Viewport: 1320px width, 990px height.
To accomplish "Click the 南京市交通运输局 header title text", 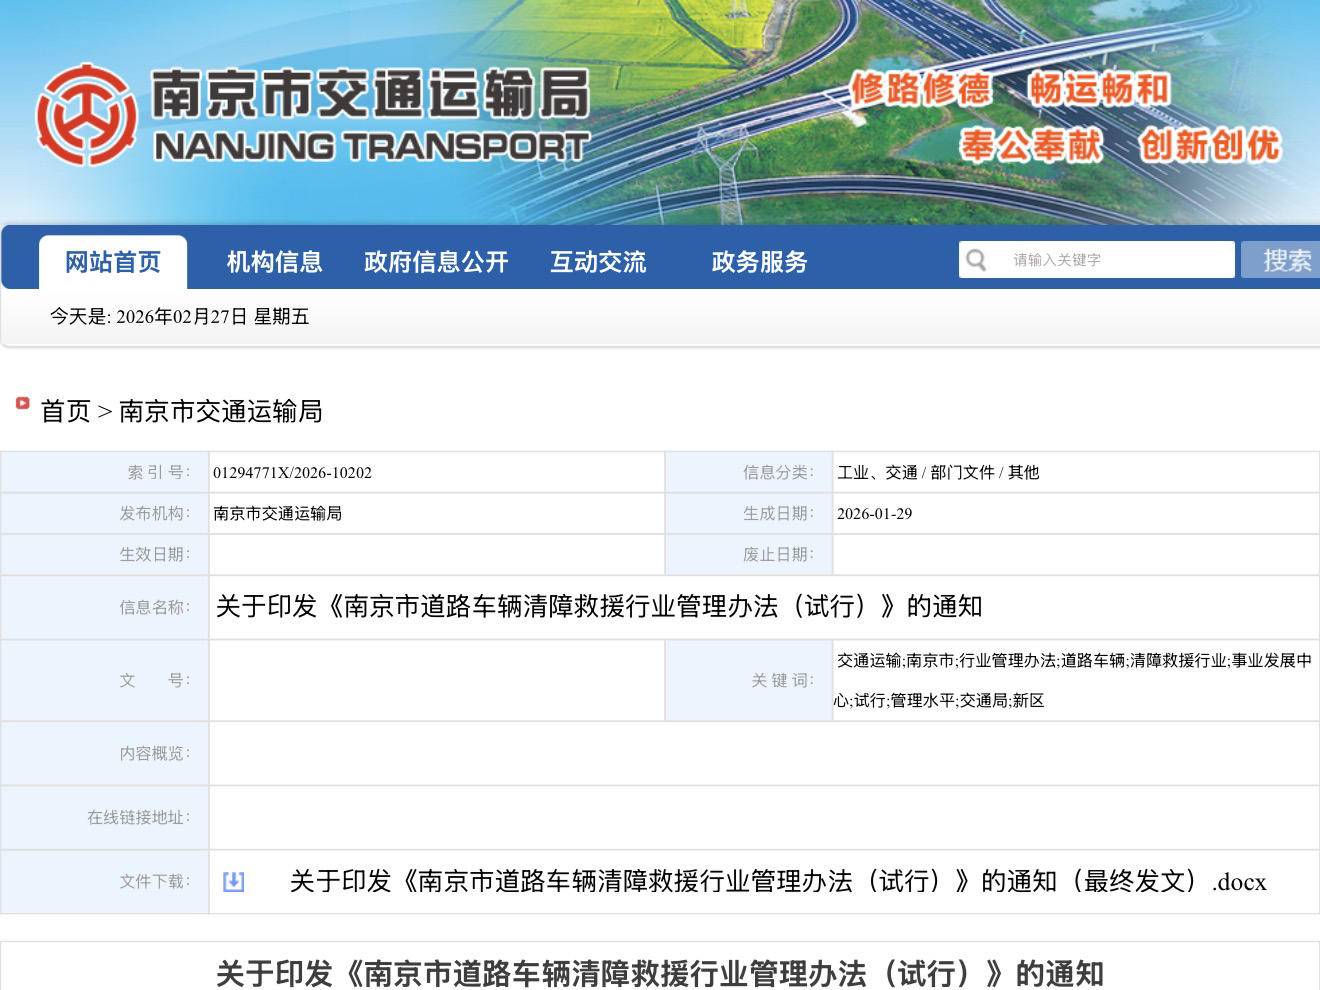I will [370, 95].
